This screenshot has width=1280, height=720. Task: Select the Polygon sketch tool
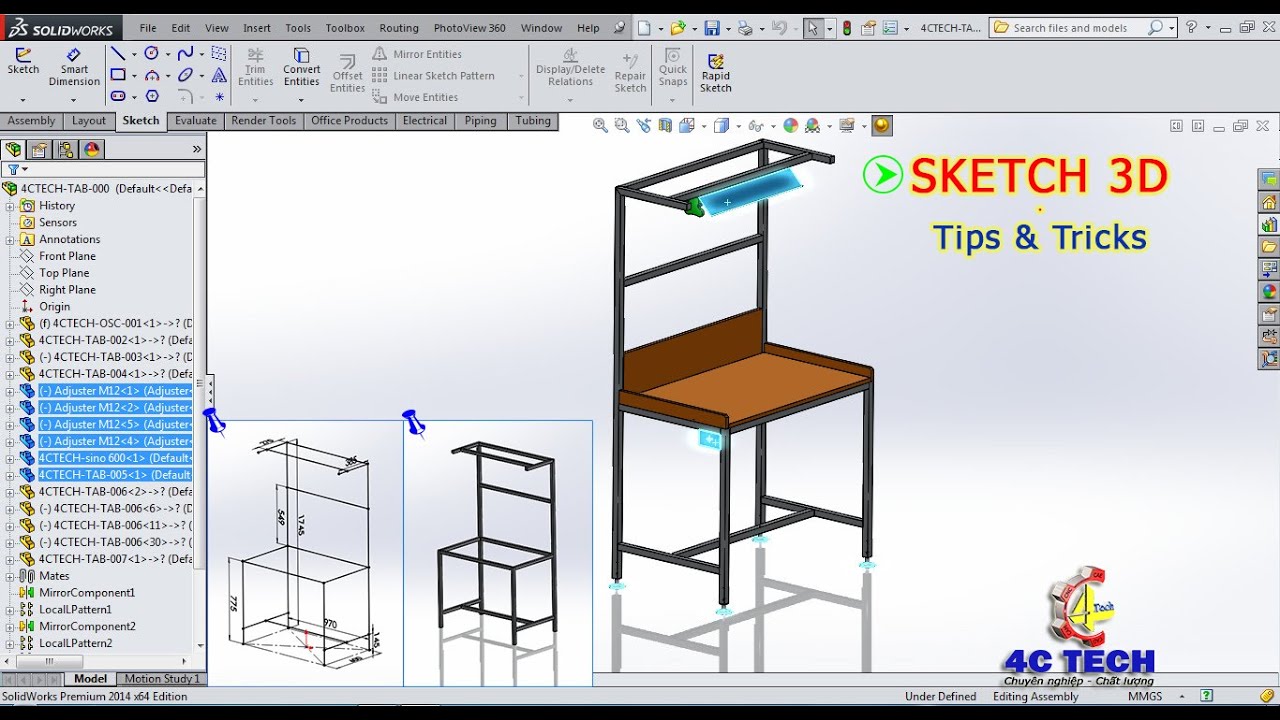coord(152,96)
